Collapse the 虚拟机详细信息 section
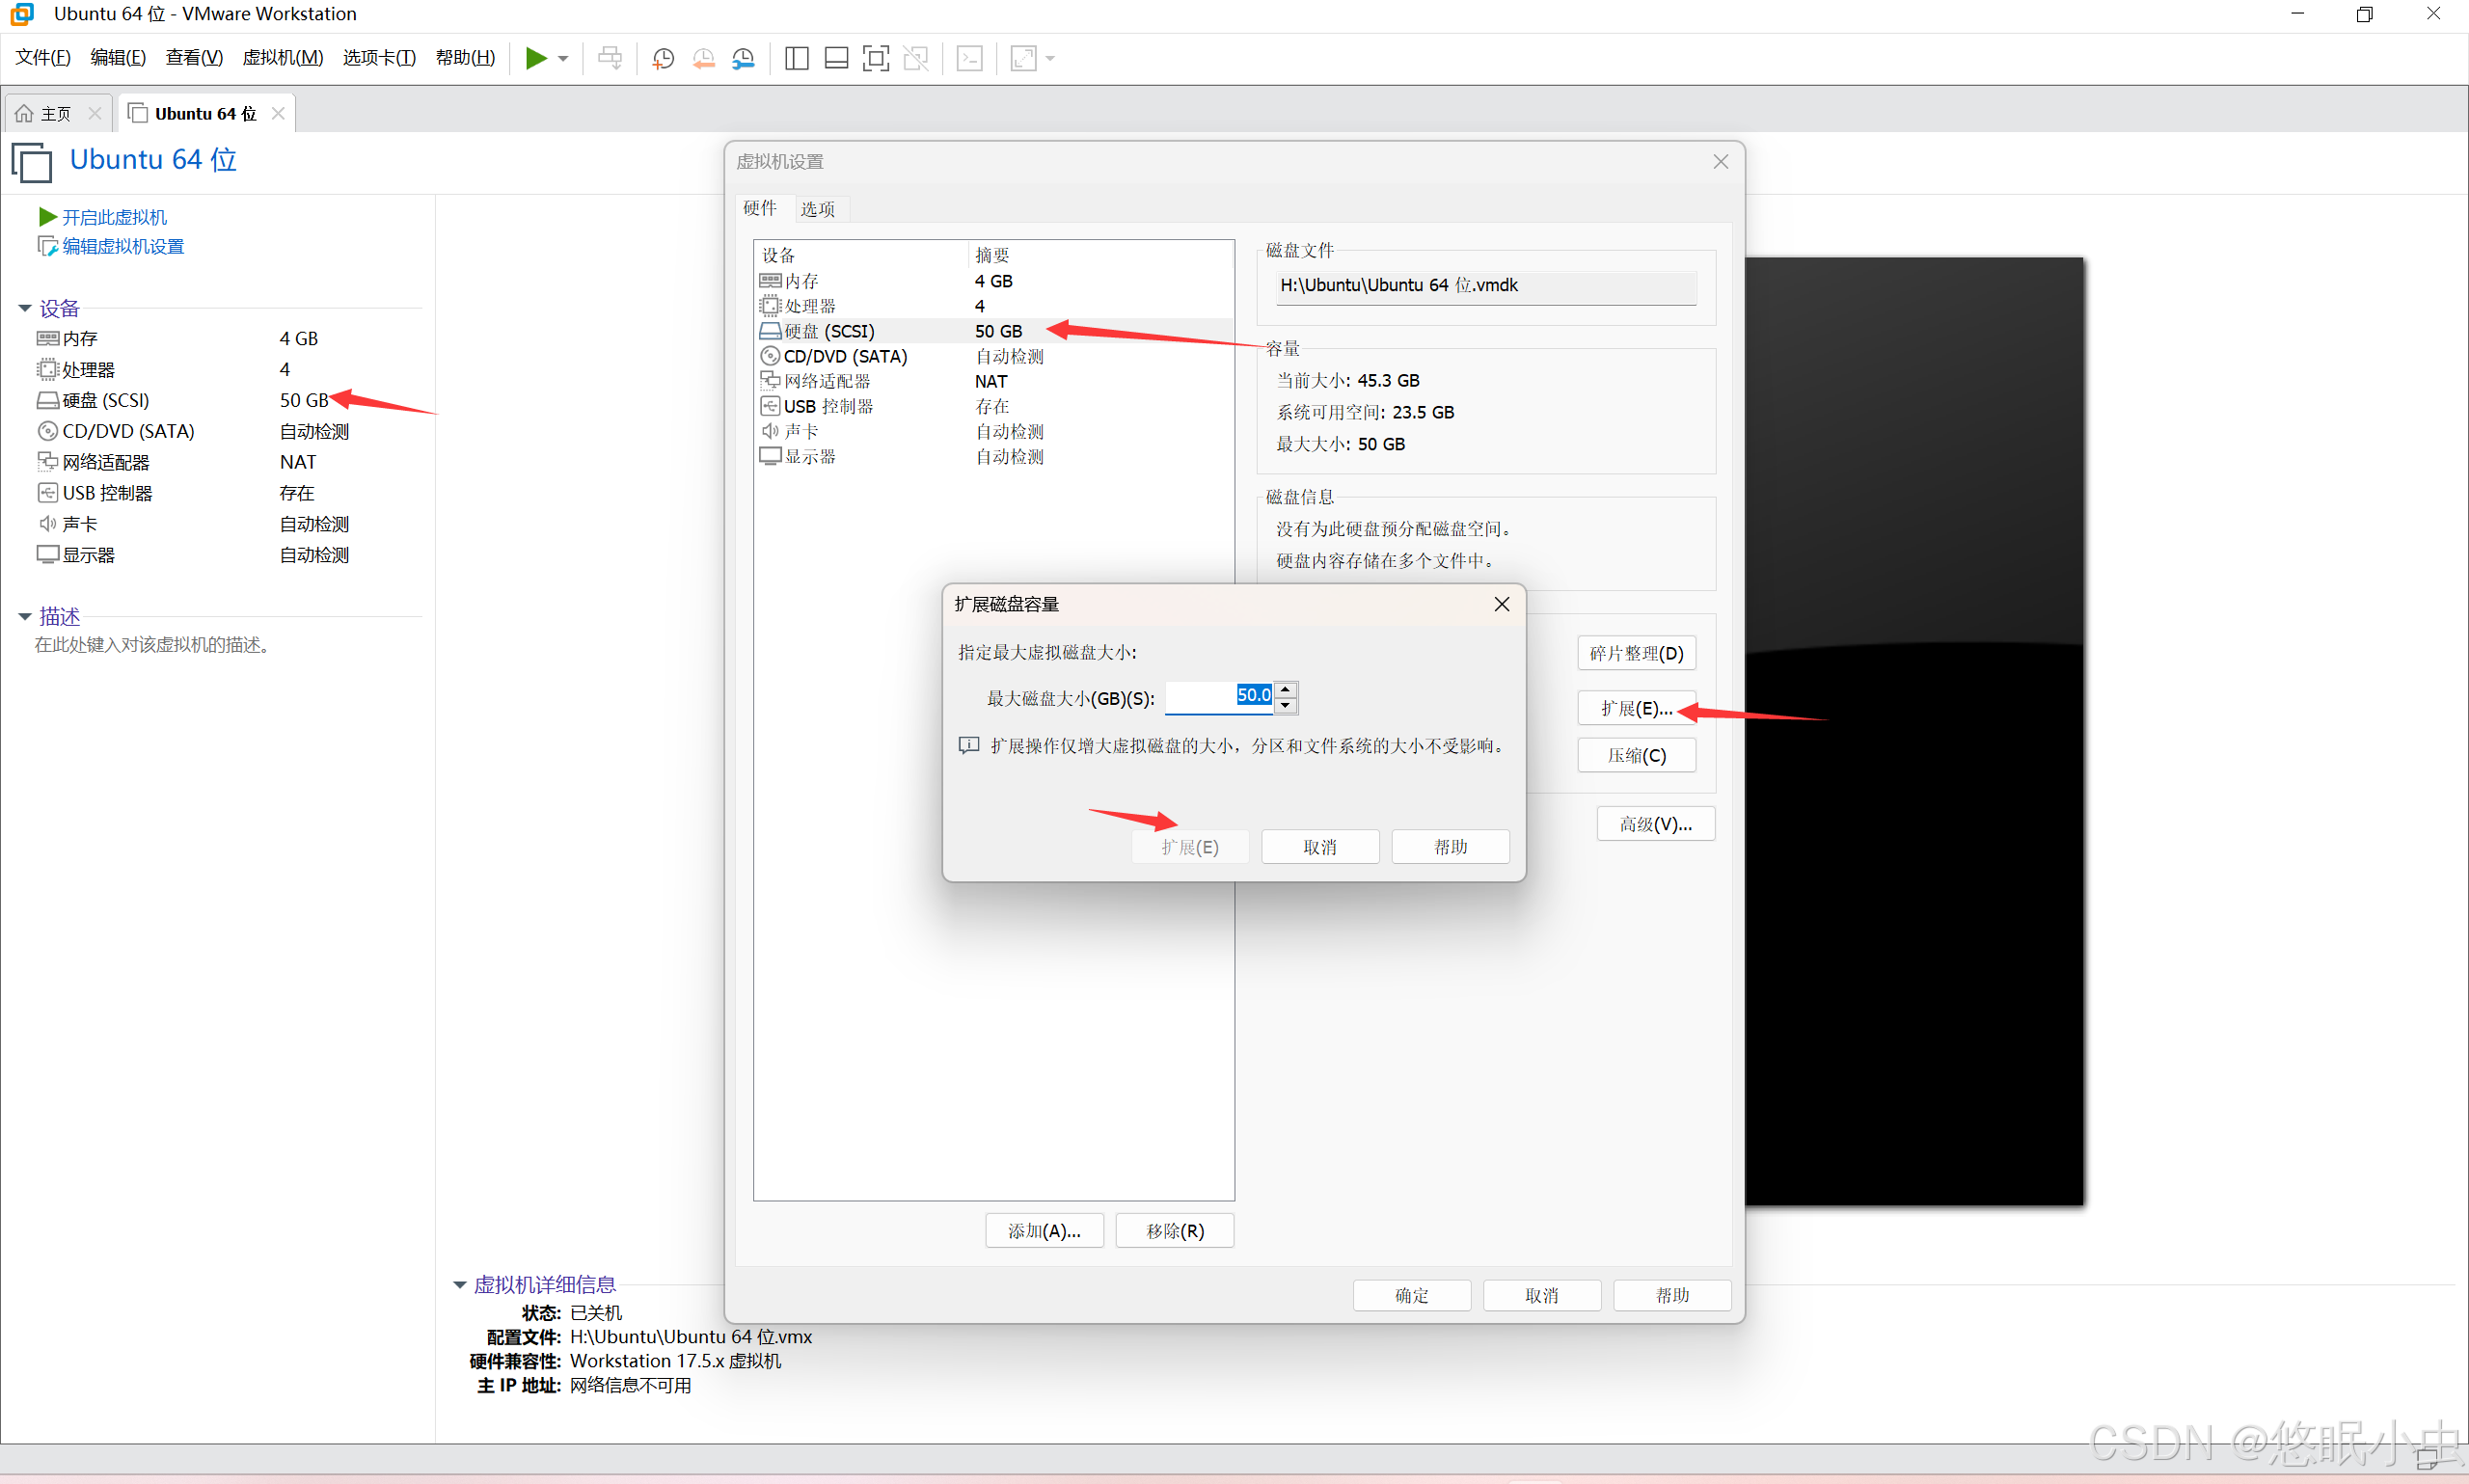This screenshot has height=1484, width=2469. 460,1285
